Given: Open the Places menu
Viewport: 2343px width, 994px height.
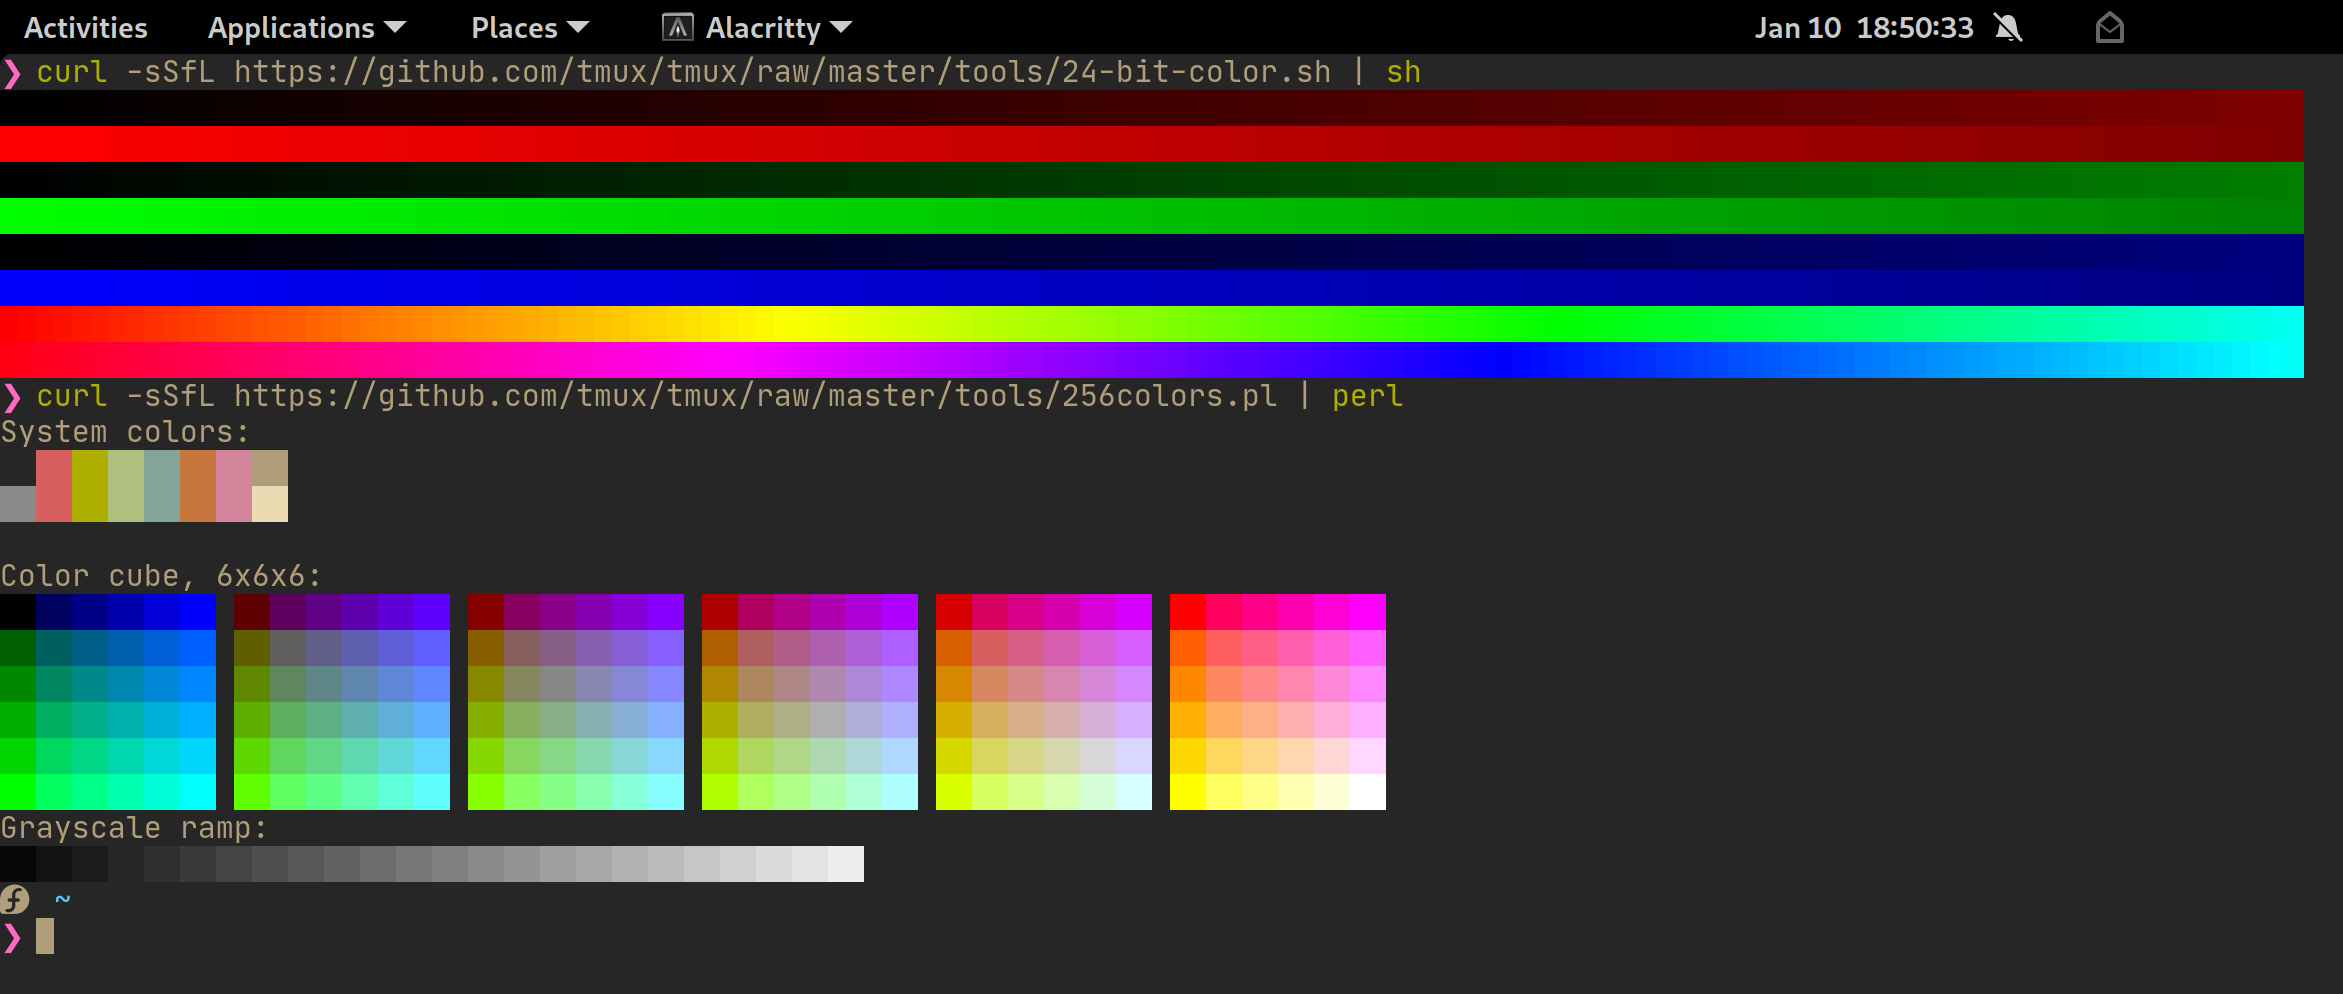Looking at the screenshot, I should [529, 28].
